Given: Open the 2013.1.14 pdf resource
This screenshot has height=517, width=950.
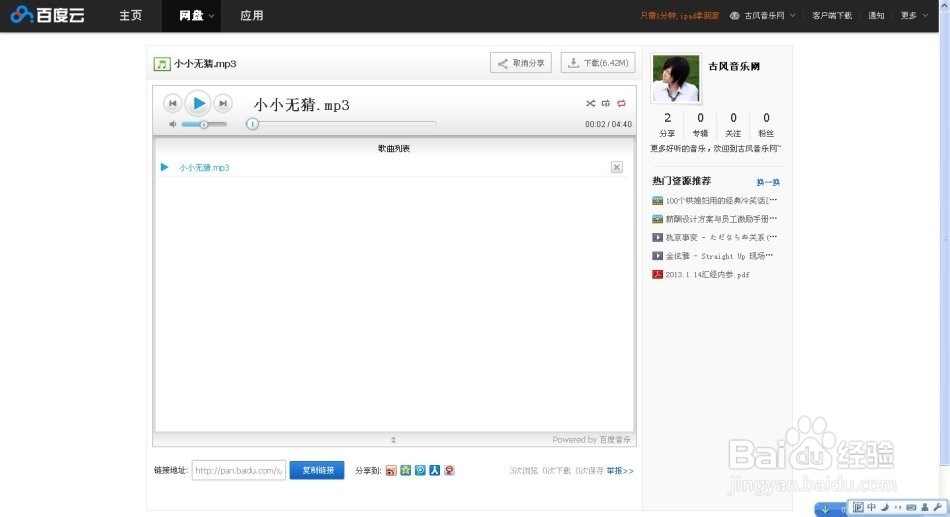Looking at the screenshot, I should pos(708,275).
